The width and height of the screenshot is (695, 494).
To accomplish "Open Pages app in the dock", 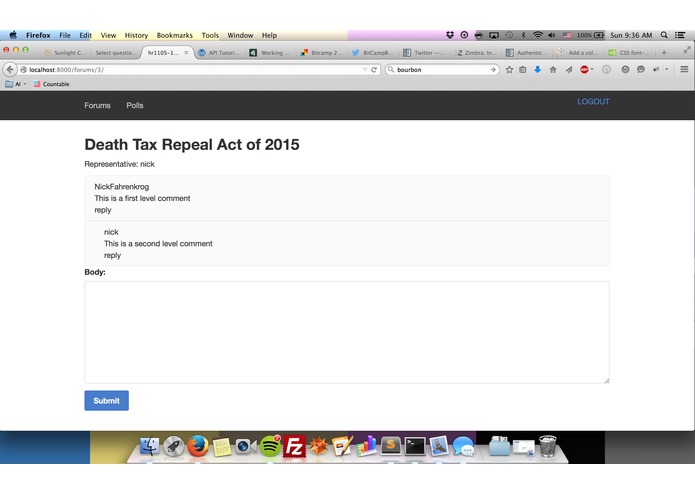I will [x=342, y=446].
